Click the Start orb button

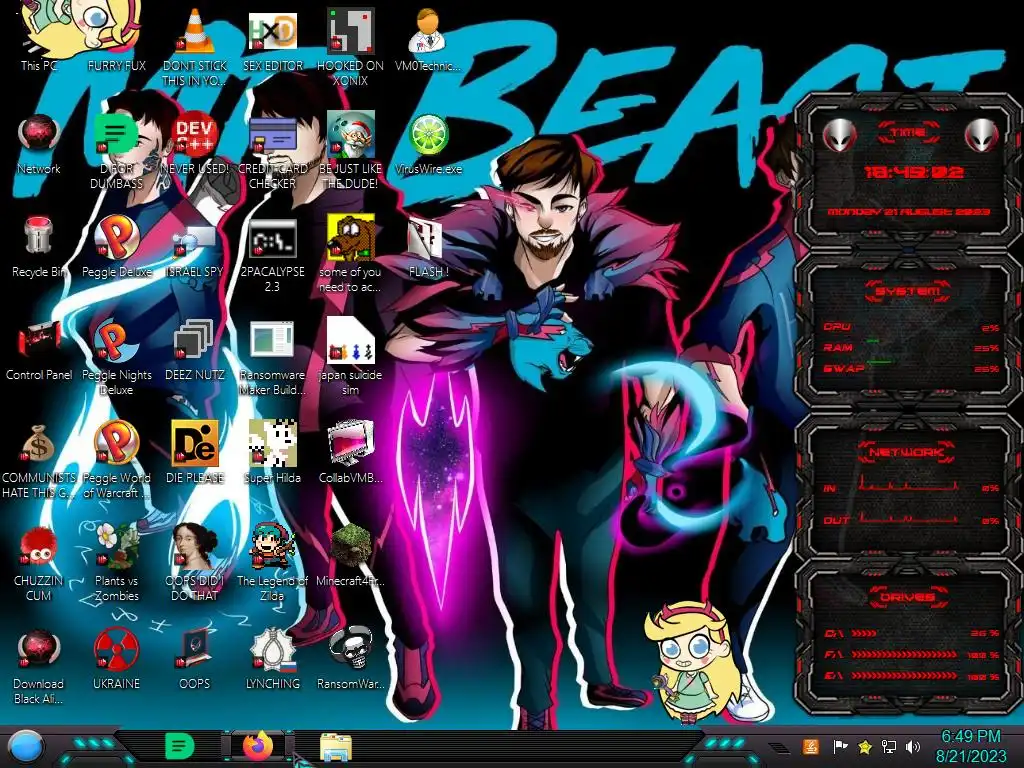[25, 747]
